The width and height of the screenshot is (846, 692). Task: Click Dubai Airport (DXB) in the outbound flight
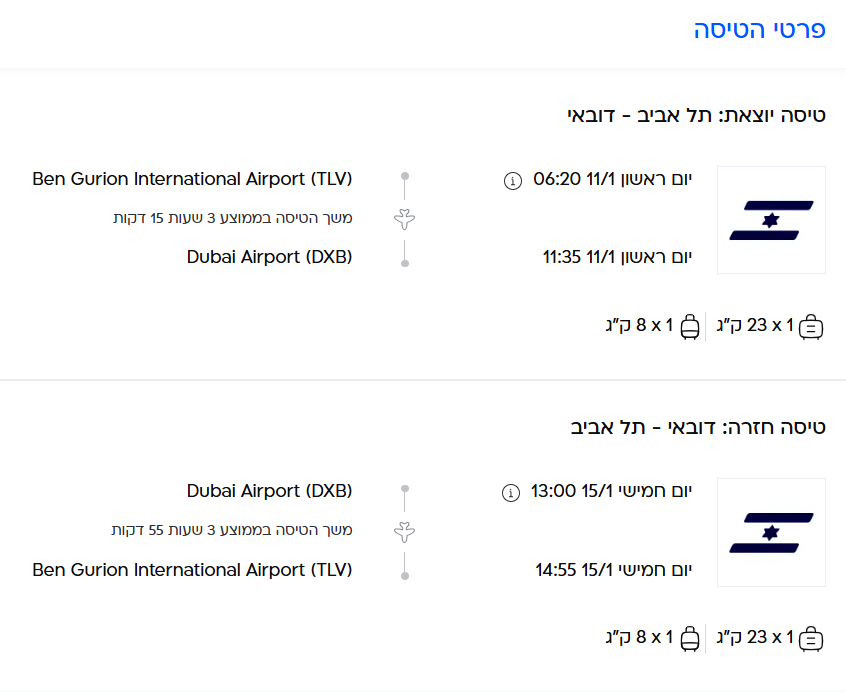click(269, 257)
